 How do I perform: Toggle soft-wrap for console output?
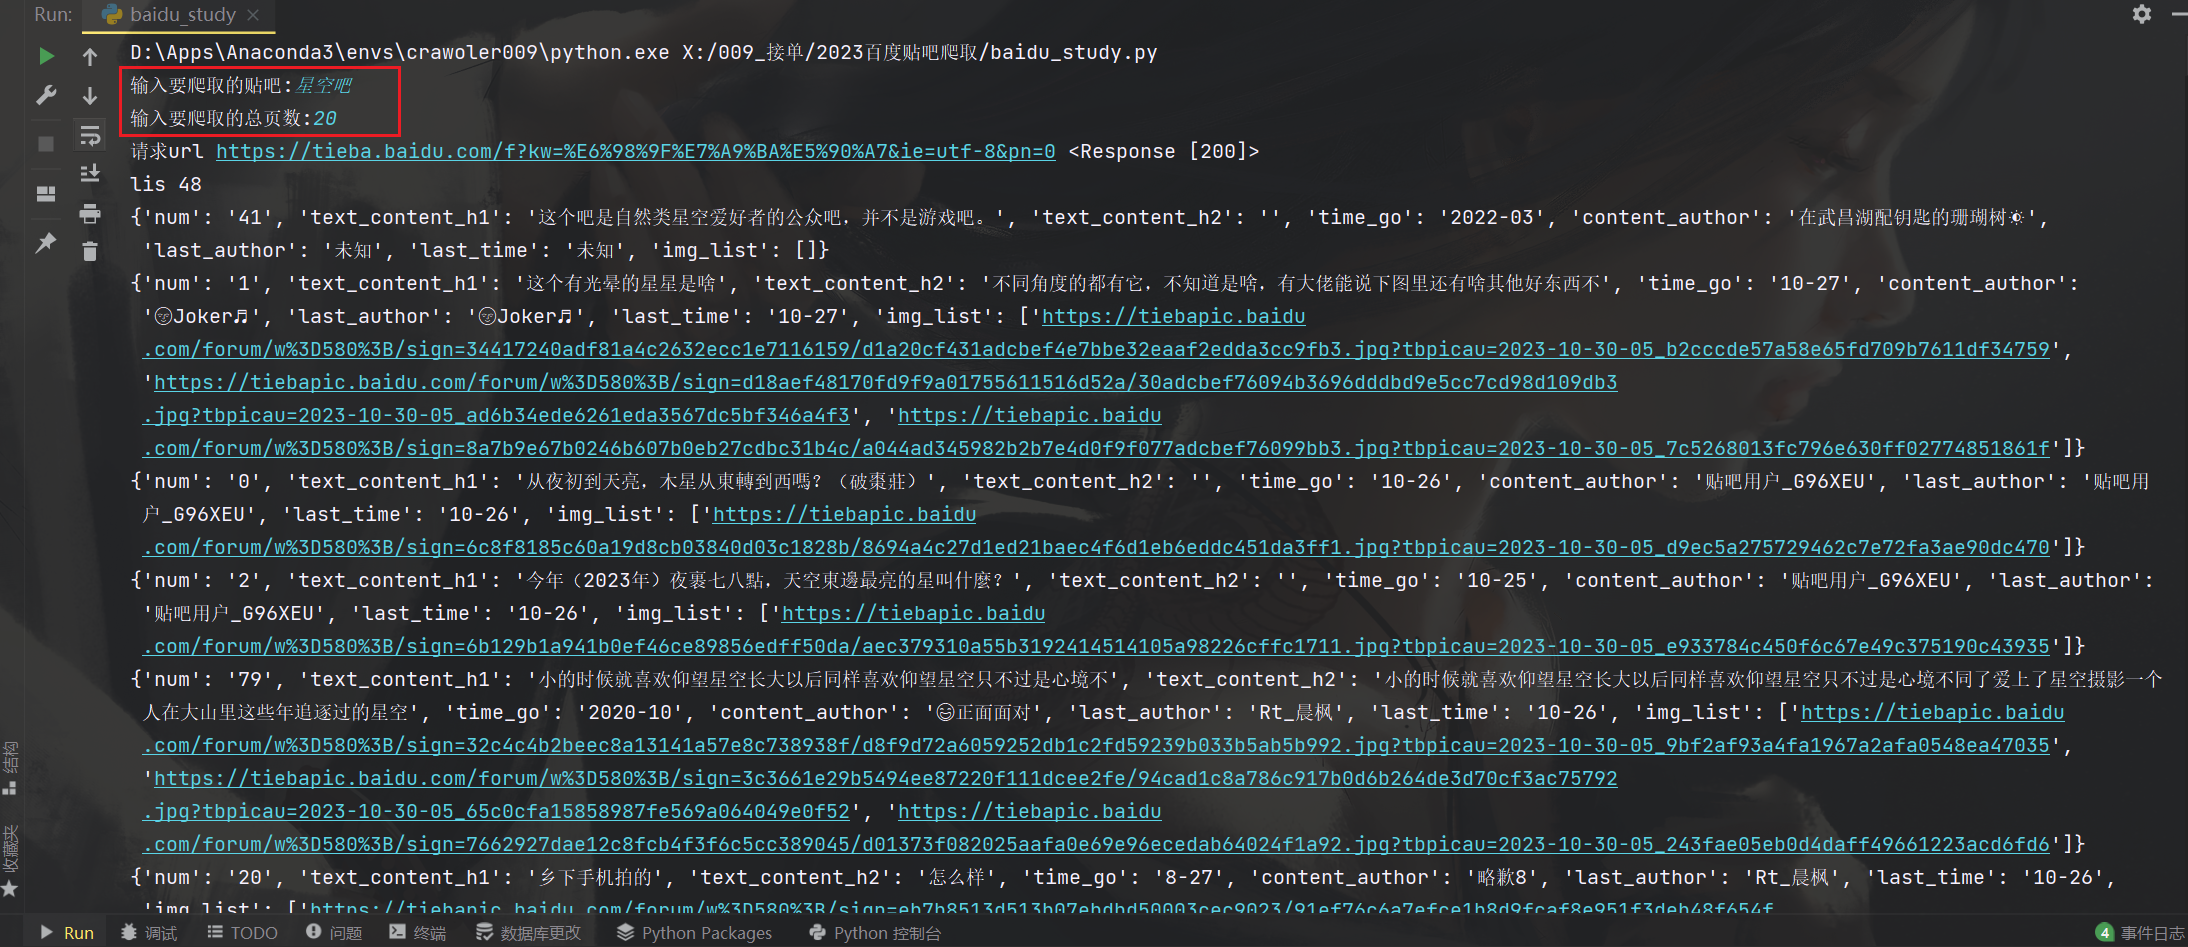click(89, 136)
